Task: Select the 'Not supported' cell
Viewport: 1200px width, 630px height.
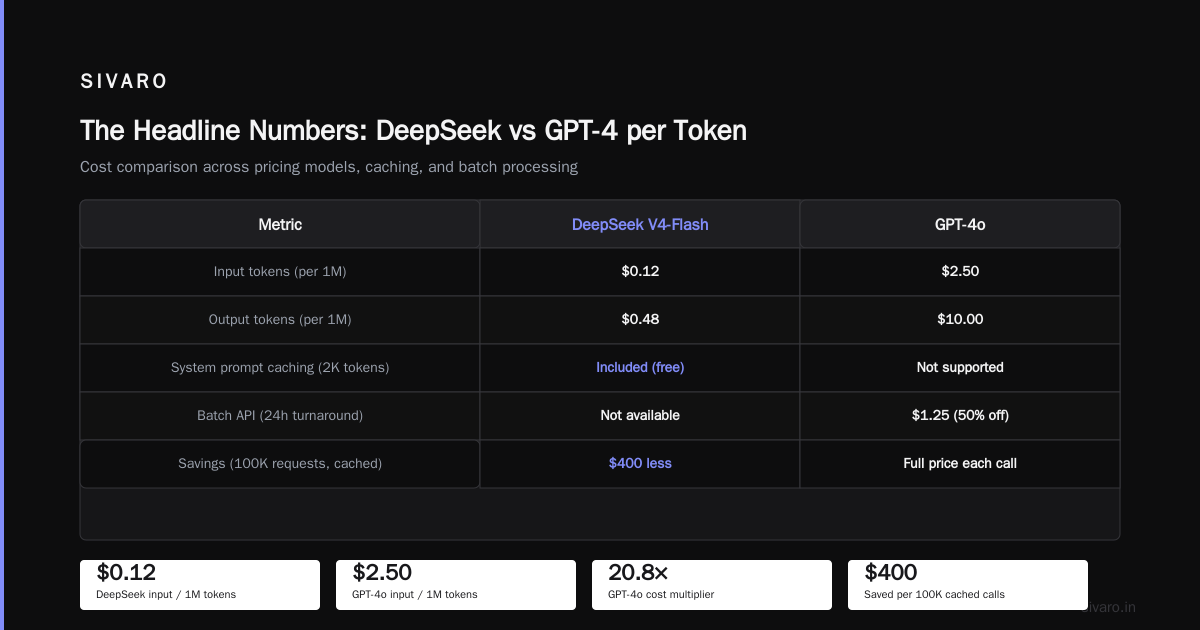Action: [x=960, y=367]
